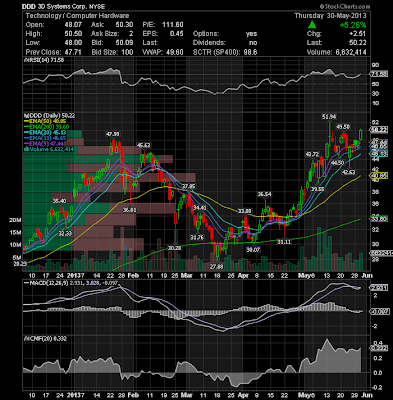This screenshot has width=393, height=400.
Task: Click the yellow EMA(50) legend line
Action: coord(27,121)
